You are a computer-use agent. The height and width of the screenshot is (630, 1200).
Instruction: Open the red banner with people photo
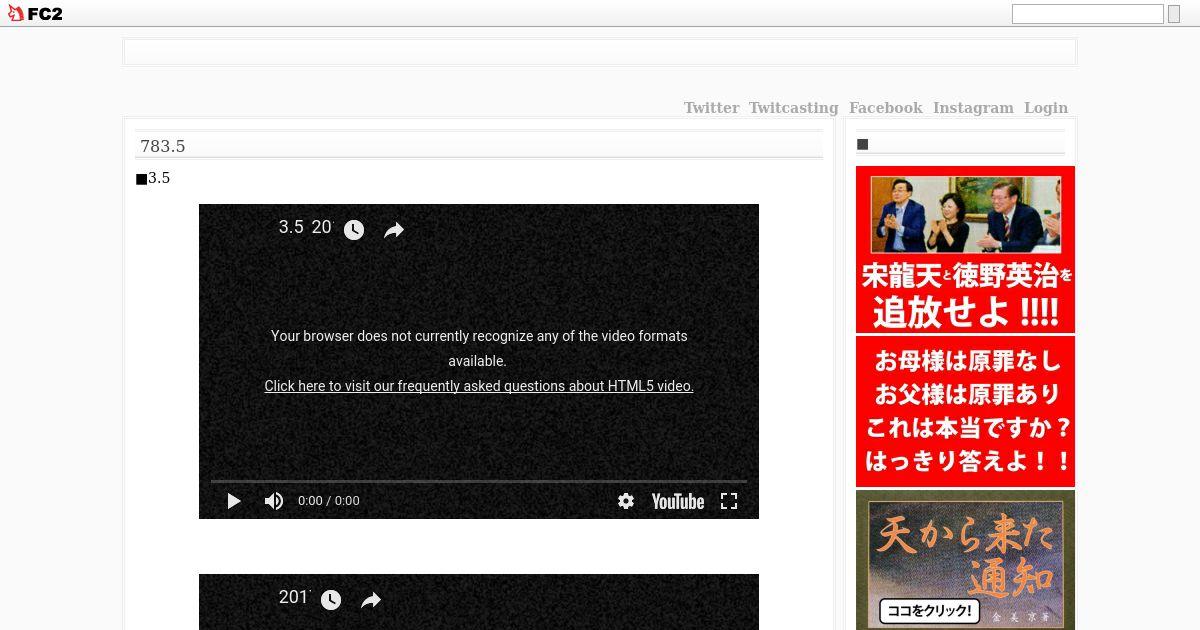tap(965, 250)
